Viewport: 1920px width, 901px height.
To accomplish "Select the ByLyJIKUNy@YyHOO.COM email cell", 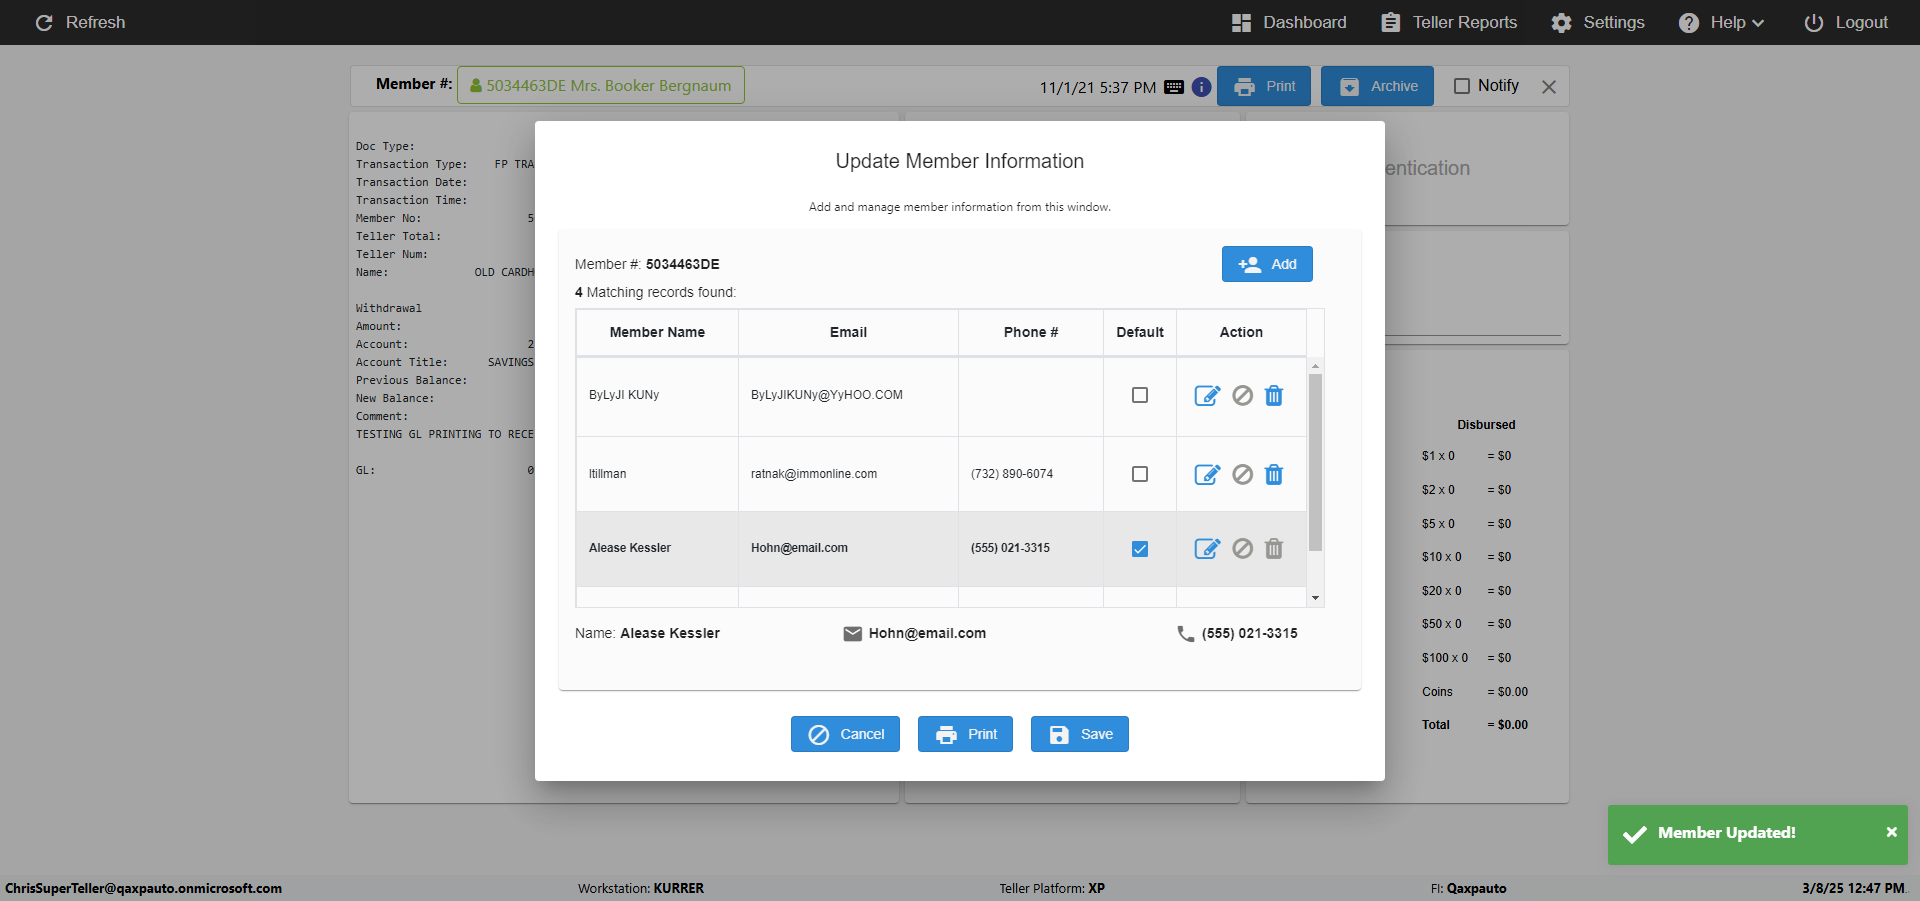I will click(848, 395).
